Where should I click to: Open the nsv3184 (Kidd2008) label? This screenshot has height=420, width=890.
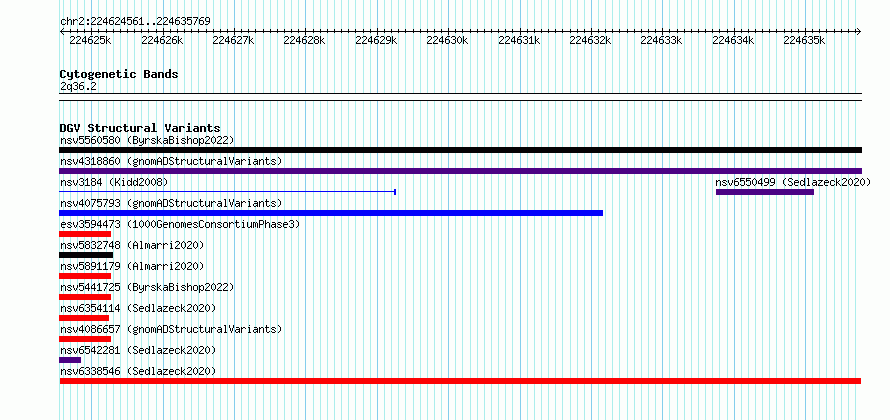click(114, 182)
